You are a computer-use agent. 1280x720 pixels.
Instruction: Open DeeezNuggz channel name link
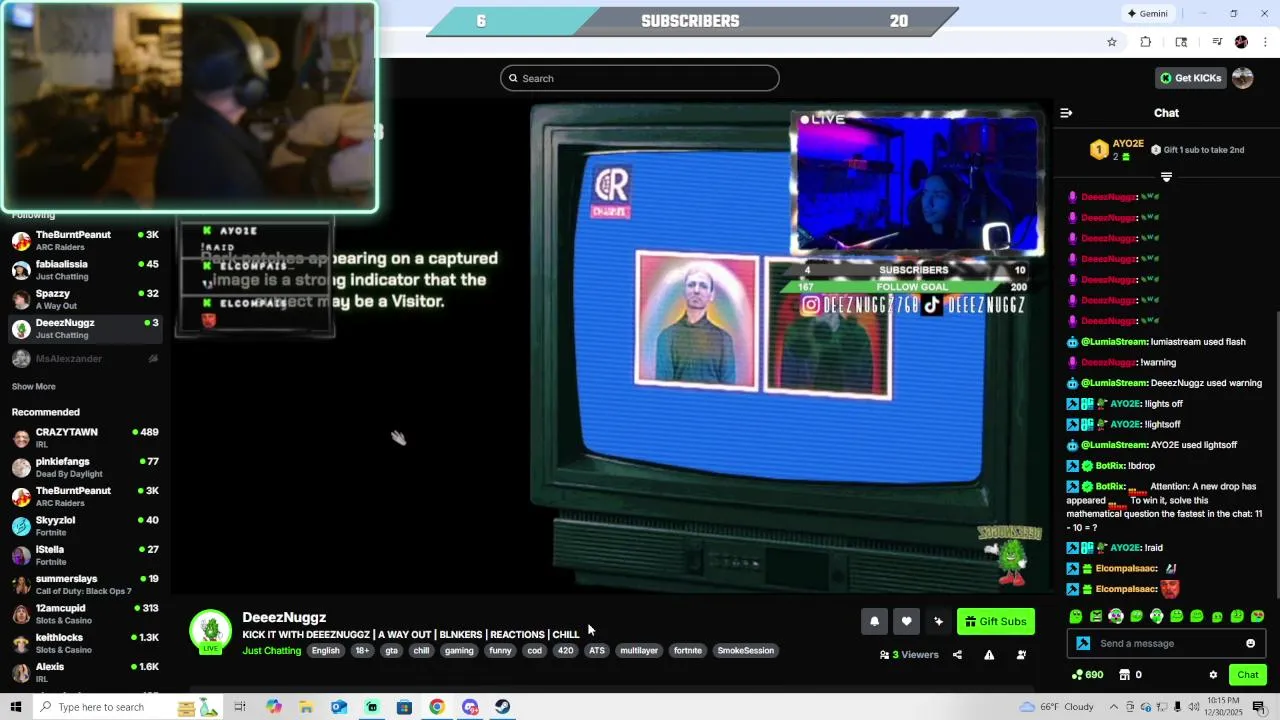pyautogui.click(x=284, y=617)
